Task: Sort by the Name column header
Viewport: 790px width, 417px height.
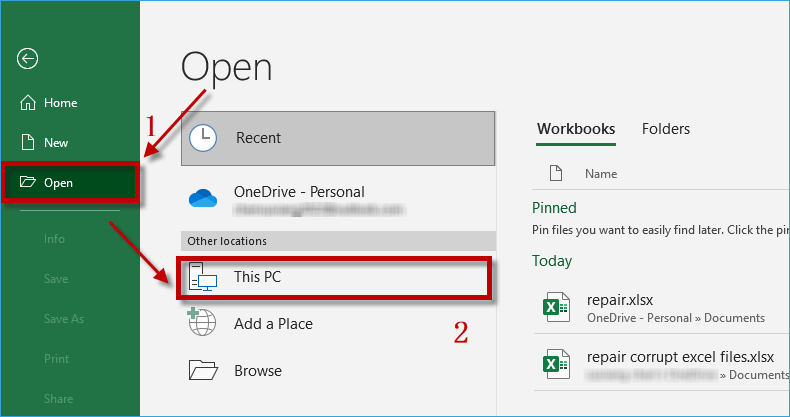Action: pyautogui.click(x=601, y=174)
